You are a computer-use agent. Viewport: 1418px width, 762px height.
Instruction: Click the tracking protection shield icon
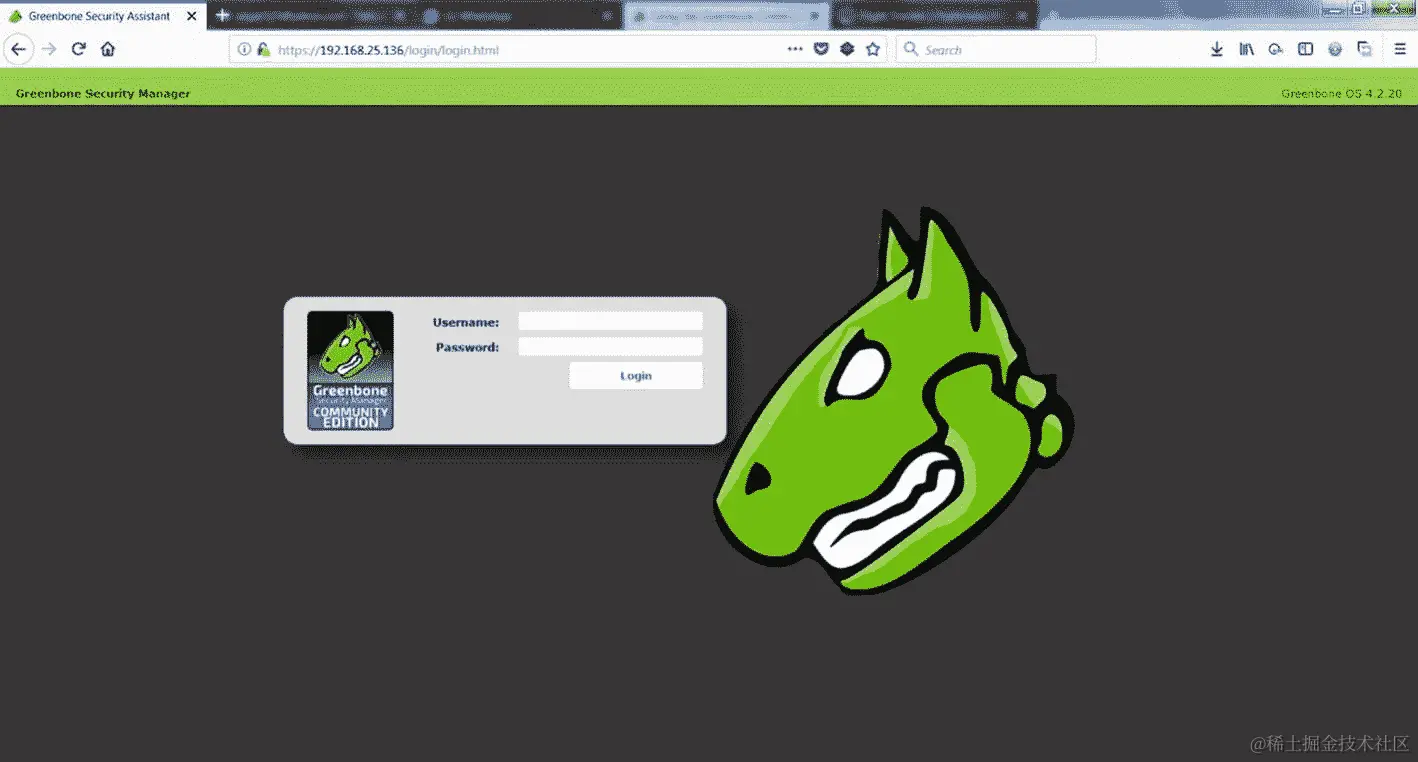pos(820,48)
